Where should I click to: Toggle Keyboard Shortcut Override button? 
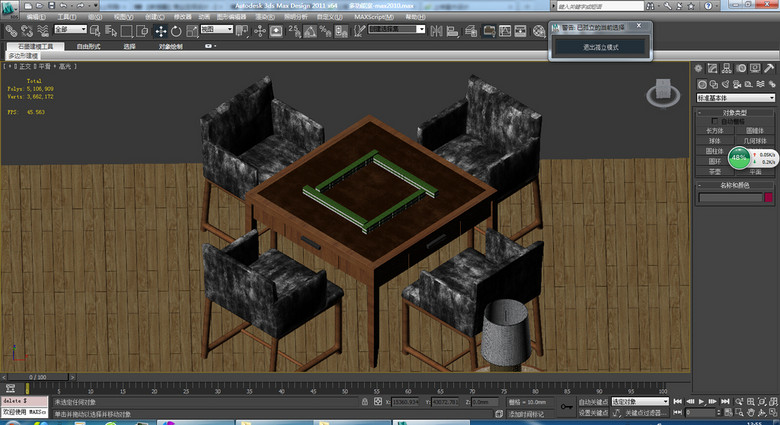point(276,31)
